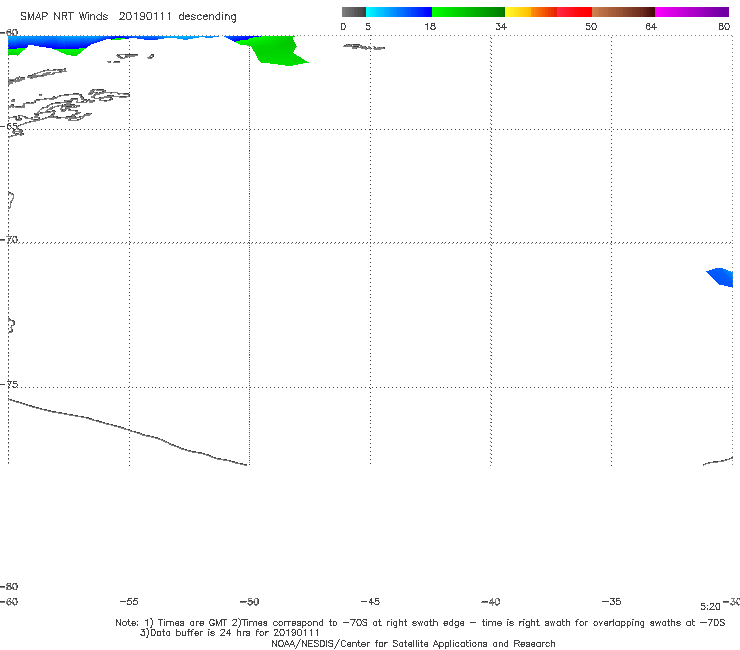740x650 pixels.
Task: Click the green wind patch near -50 longitude
Action: click(276, 51)
